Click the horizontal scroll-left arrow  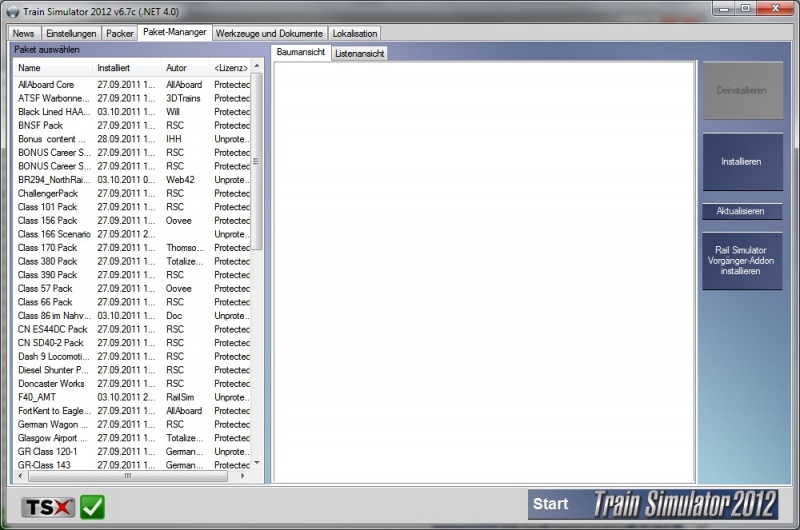(x=20, y=476)
